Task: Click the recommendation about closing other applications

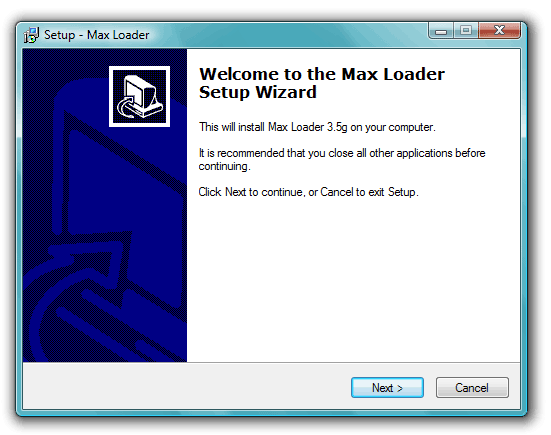Action: [342, 160]
